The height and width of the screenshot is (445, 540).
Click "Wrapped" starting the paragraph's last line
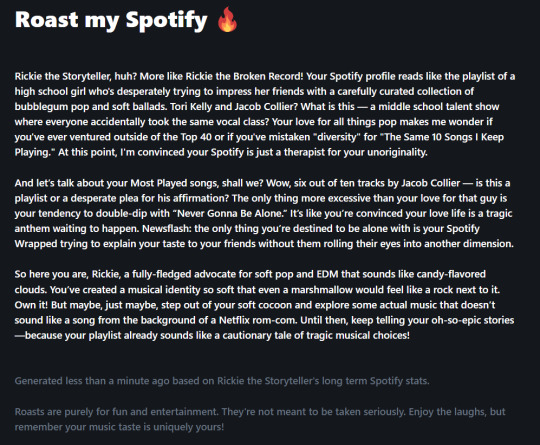36,244
